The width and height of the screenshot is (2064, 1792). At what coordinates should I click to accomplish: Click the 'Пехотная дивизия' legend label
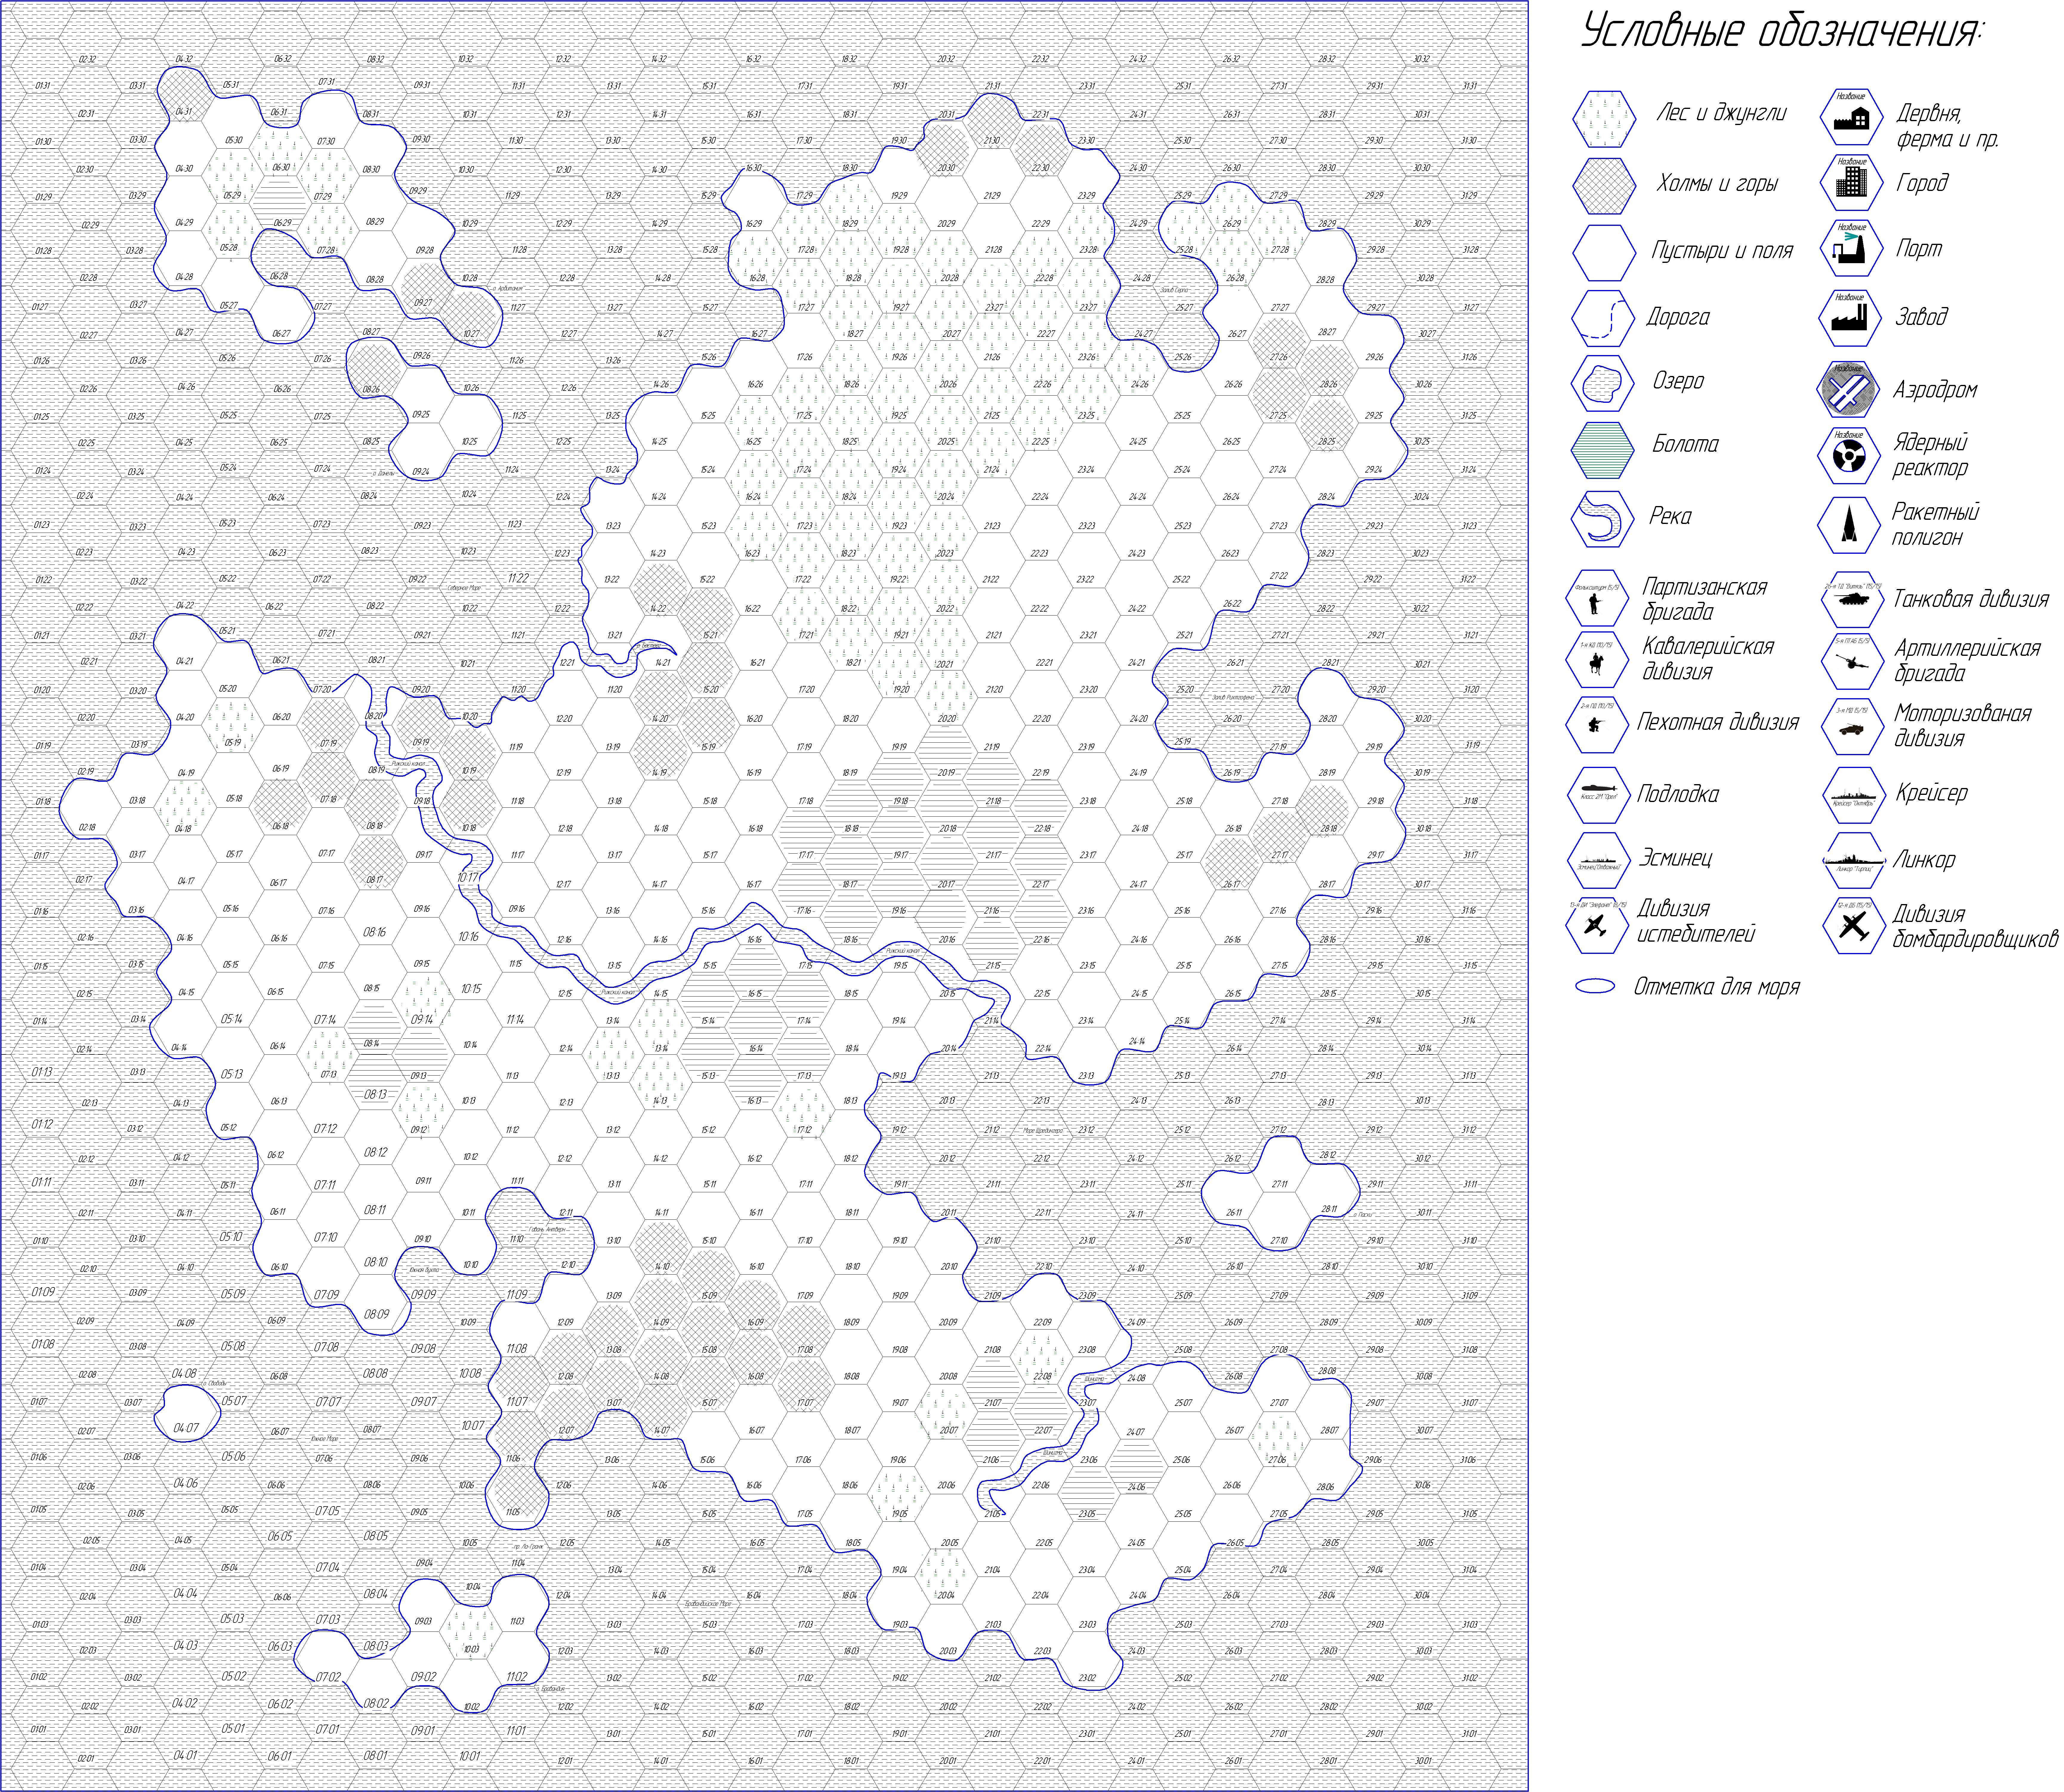click(1718, 722)
